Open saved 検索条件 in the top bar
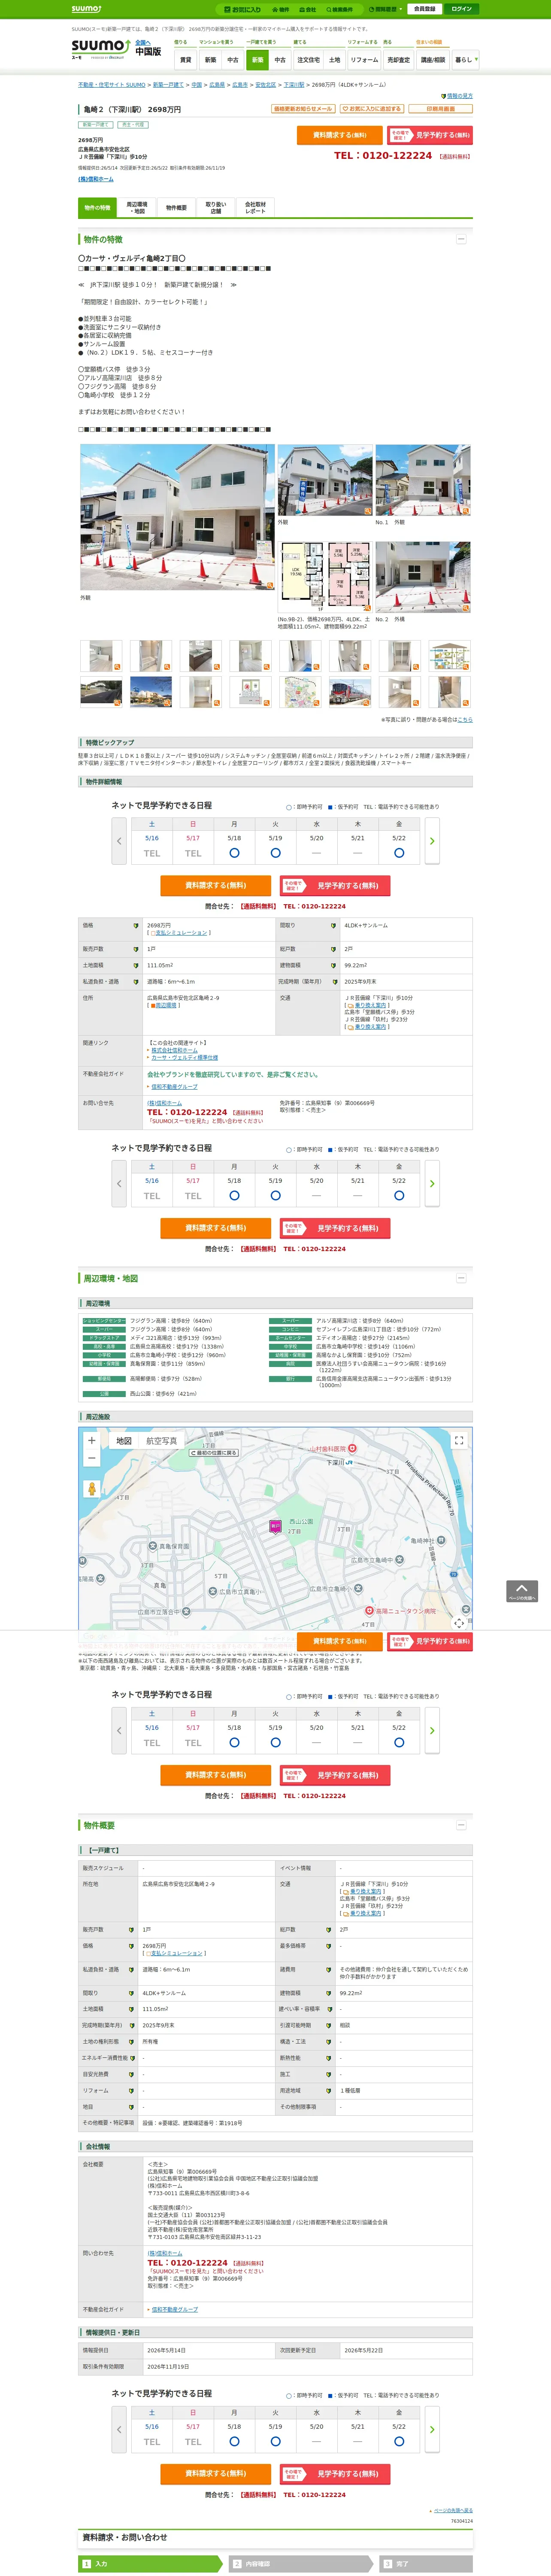This screenshot has width=551, height=2576. (x=339, y=9)
